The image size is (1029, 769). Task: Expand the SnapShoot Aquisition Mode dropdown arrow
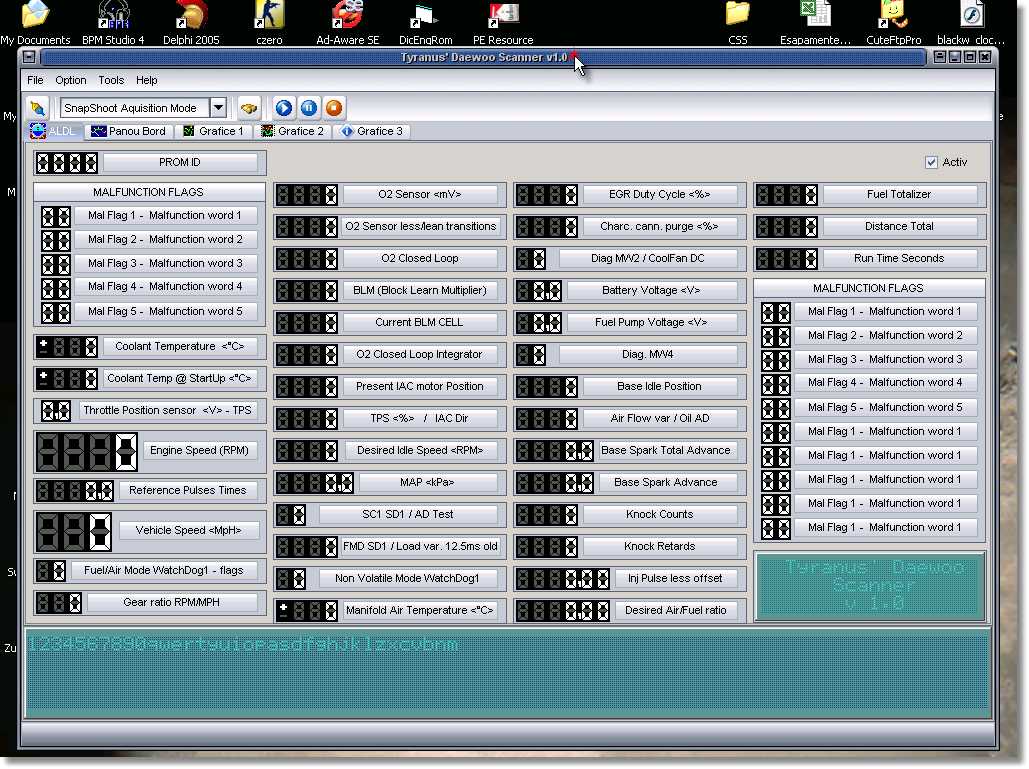[218, 108]
